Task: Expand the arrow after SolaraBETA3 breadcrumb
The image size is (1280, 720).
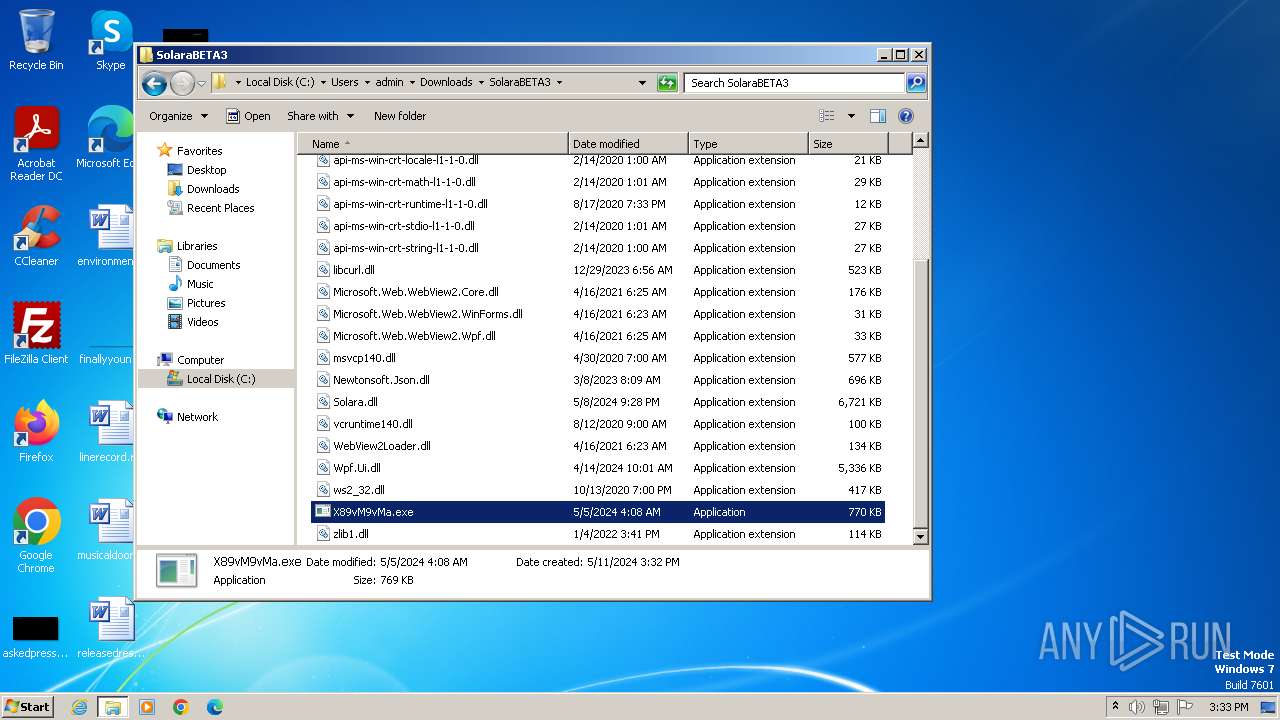Action: pos(559,83)
